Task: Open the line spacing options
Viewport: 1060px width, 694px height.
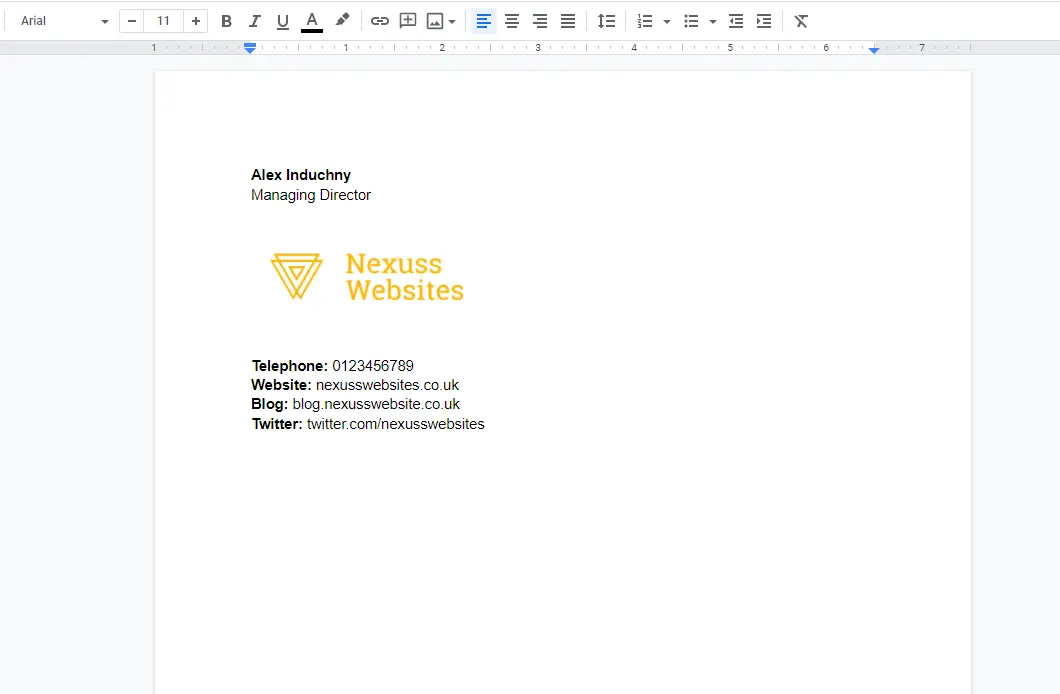Action: tap(606, 20)
